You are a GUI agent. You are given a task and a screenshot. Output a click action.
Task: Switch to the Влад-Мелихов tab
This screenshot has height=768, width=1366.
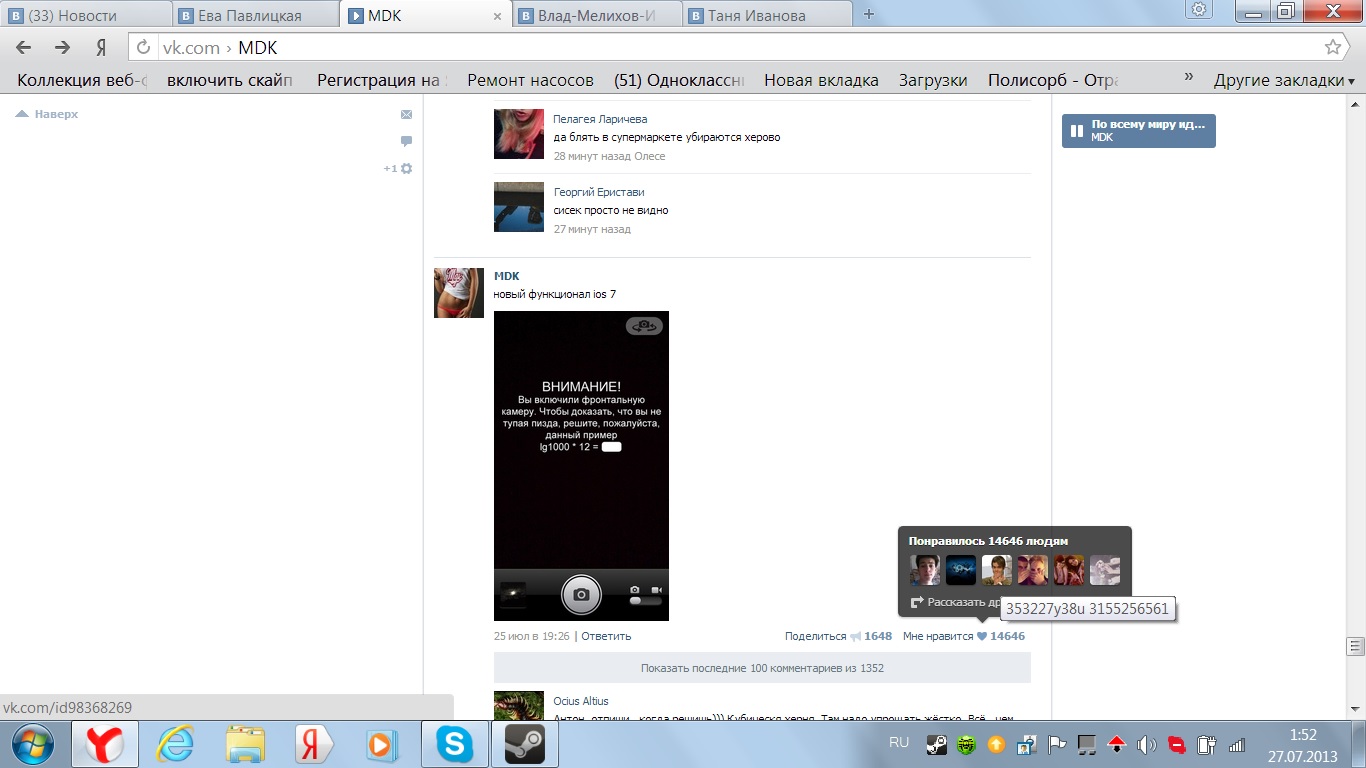coord(598,15)
